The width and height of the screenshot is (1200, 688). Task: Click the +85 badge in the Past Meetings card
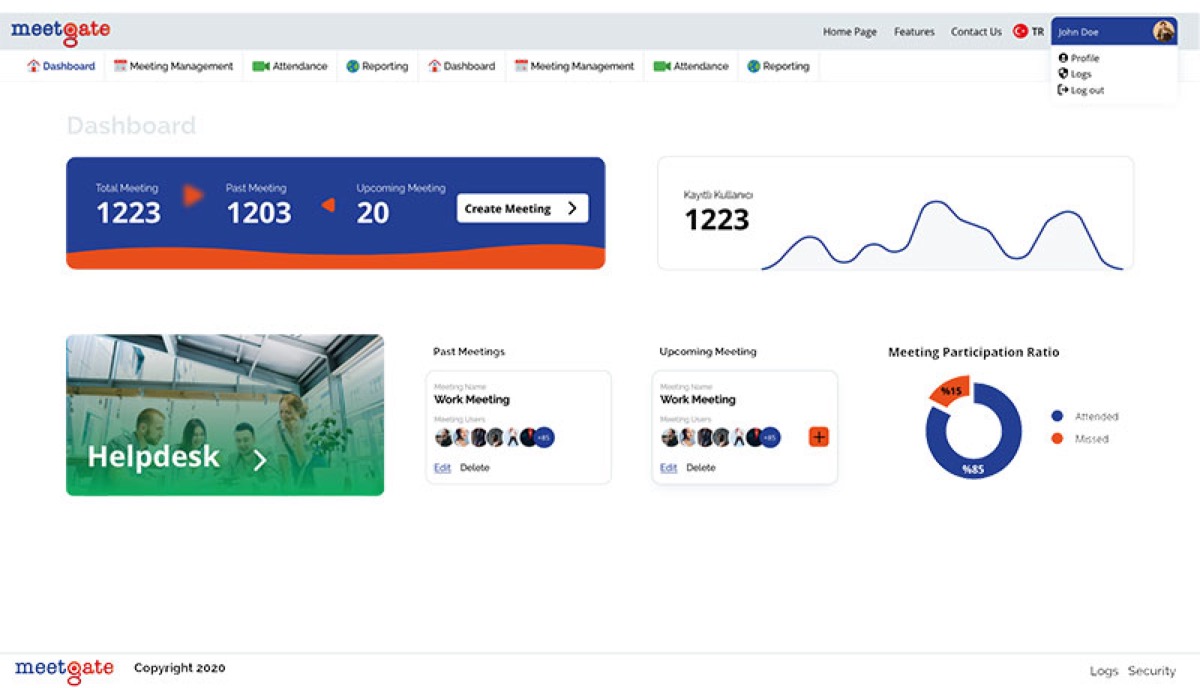(544, 437)
